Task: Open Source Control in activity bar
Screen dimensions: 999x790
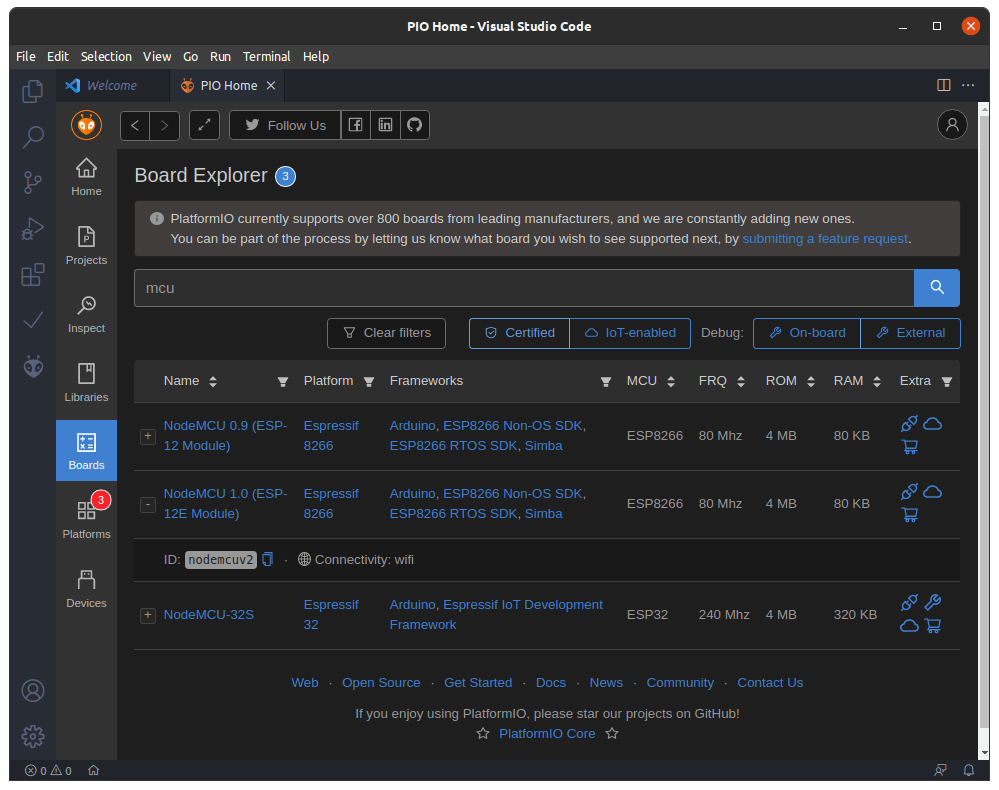Action: pos(32,182)
